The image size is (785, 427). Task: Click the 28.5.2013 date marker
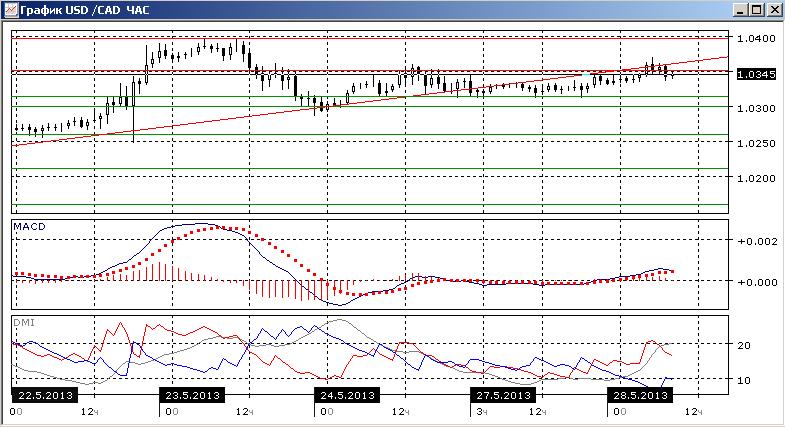point(640,395)
